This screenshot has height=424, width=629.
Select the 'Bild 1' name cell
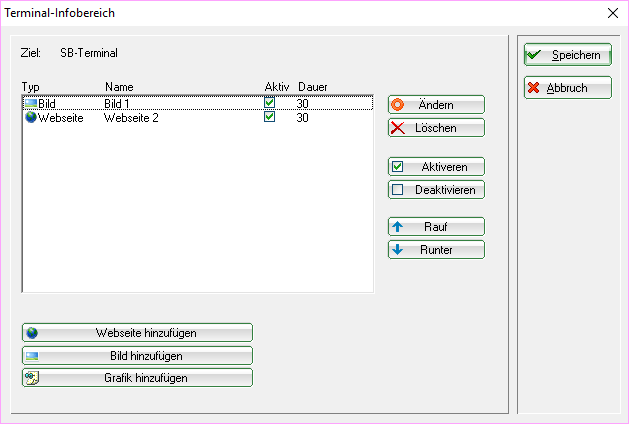[x=117, y=103]
